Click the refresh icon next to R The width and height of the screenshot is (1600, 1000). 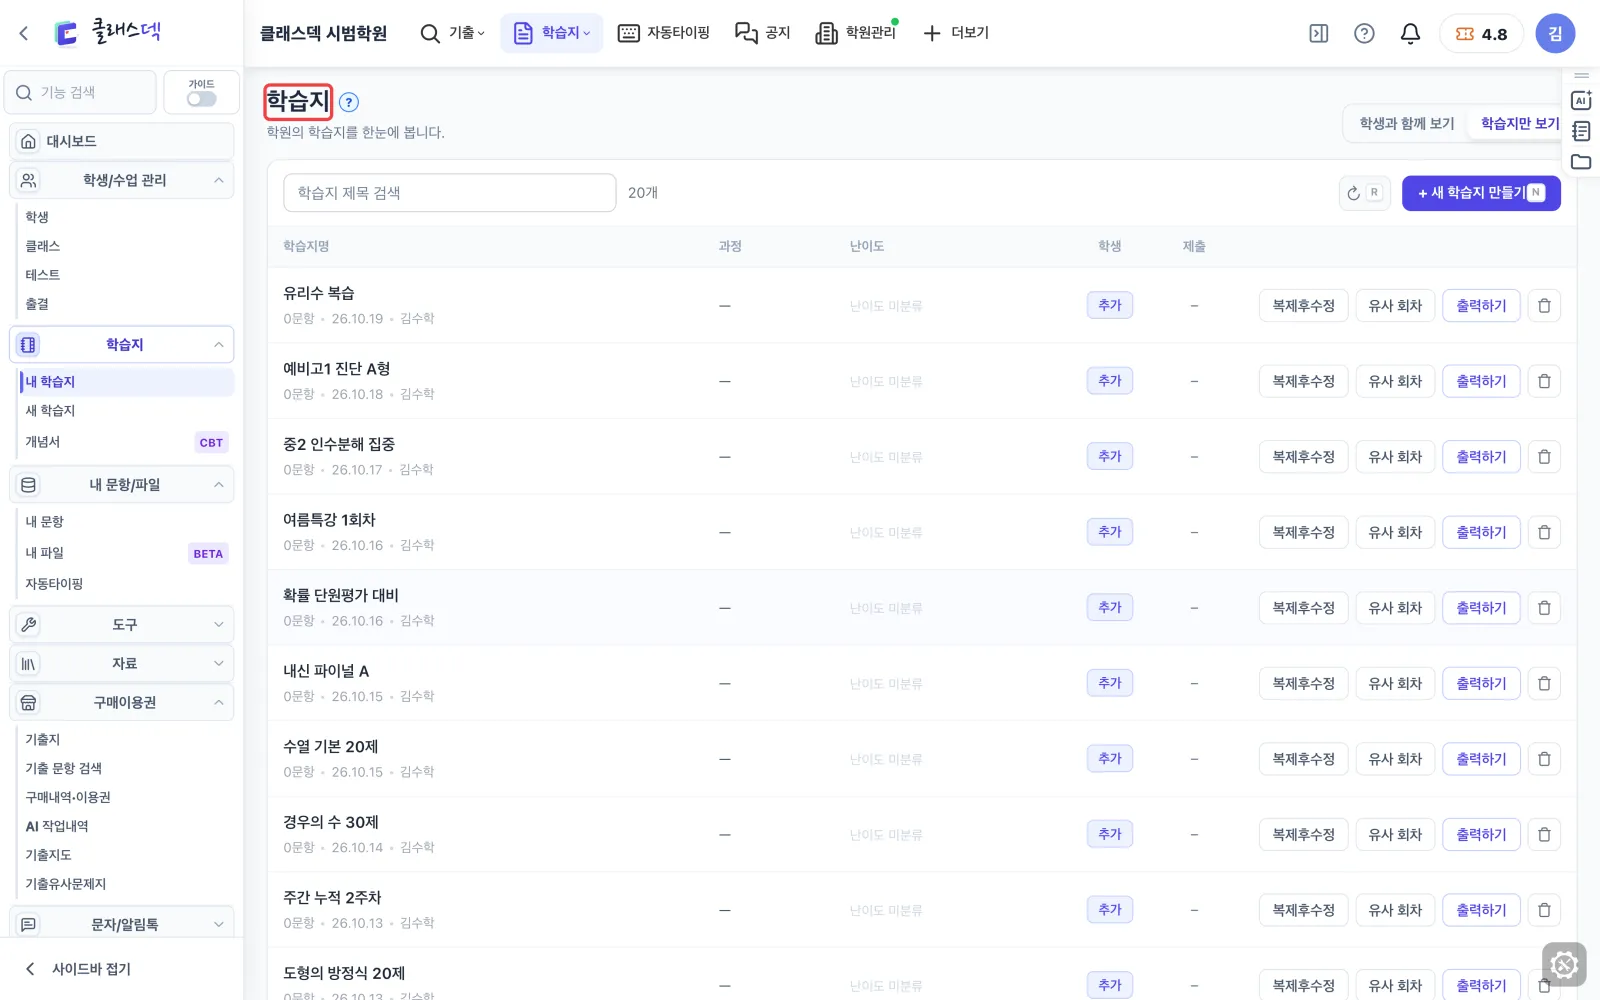click(1353, 193)
